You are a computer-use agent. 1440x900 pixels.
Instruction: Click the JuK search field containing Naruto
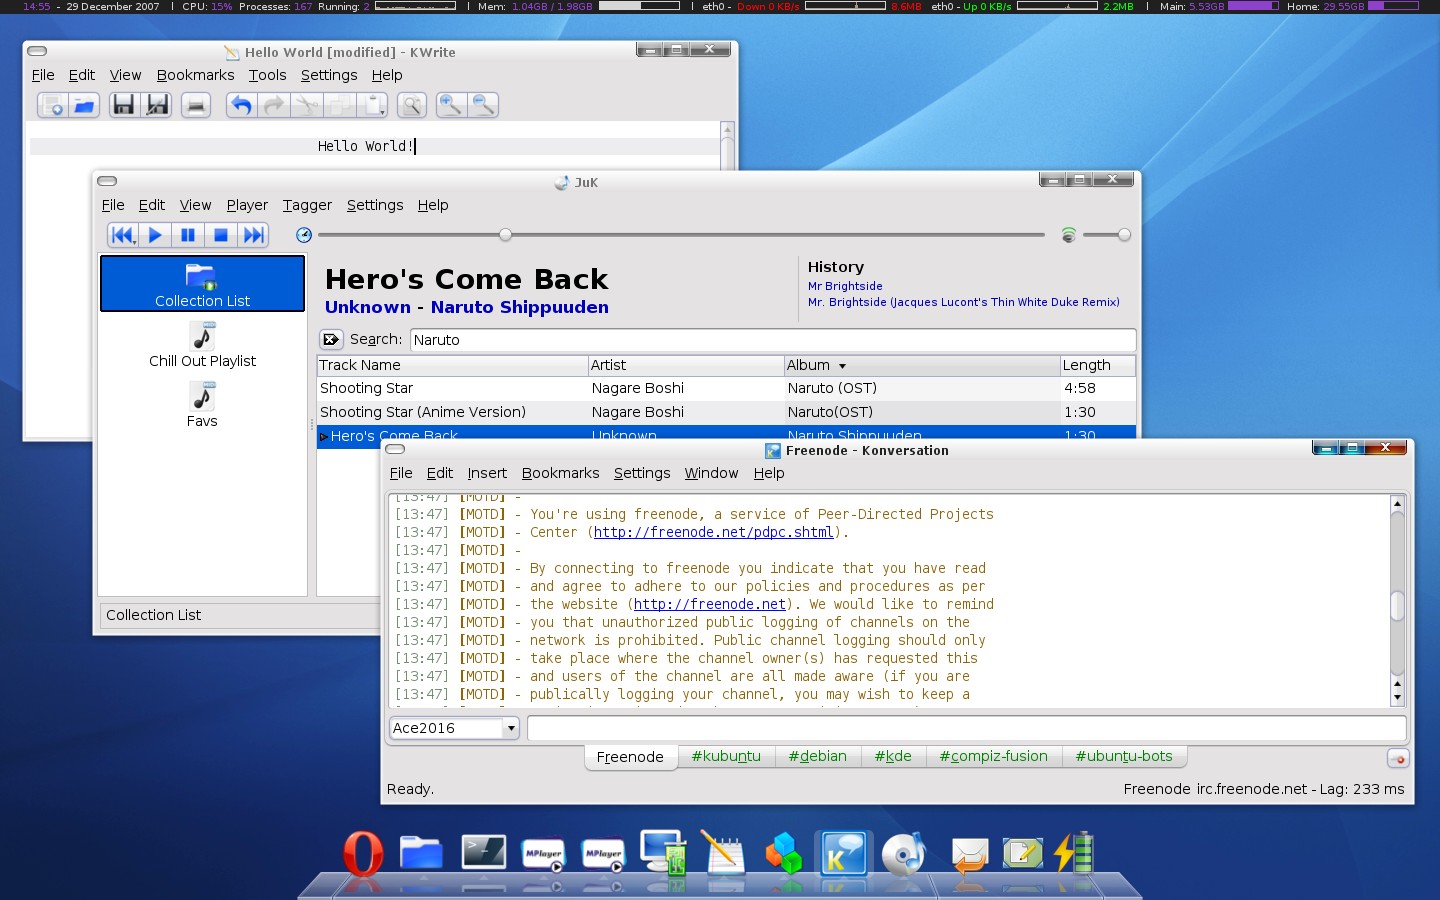coord(773,340)
